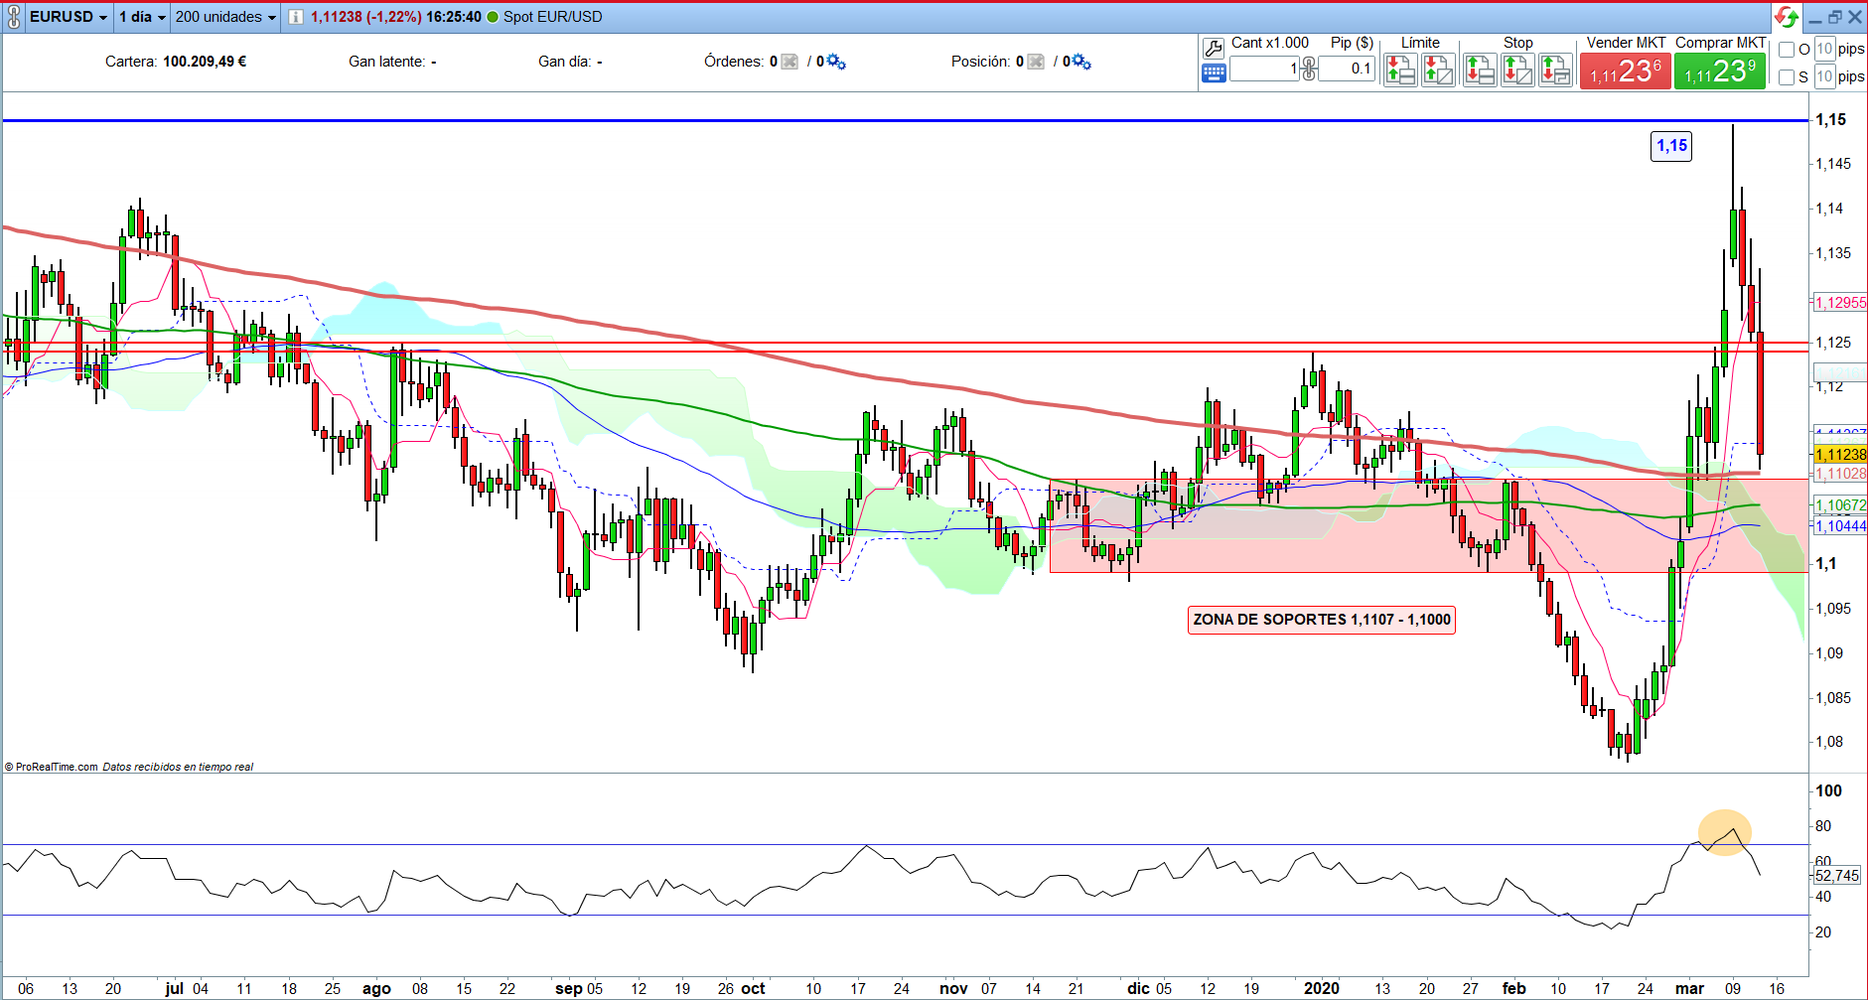Toggle the blue keyboard trading icon

point(1213,73)
